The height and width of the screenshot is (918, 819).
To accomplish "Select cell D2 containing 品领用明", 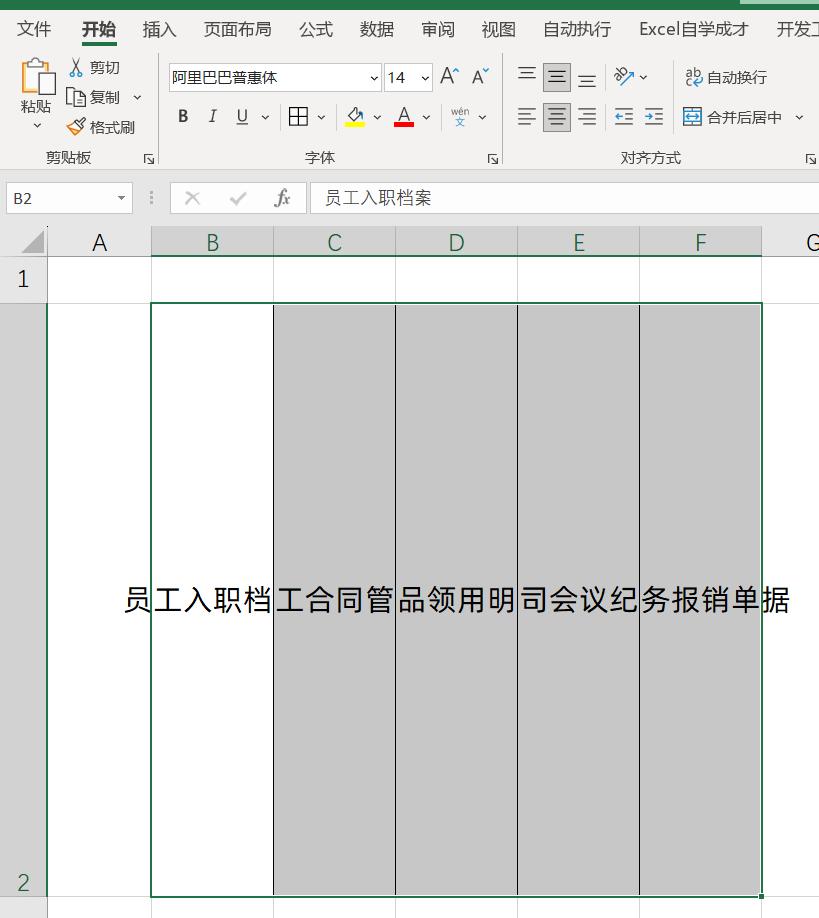I will click(x=457, y=600).
